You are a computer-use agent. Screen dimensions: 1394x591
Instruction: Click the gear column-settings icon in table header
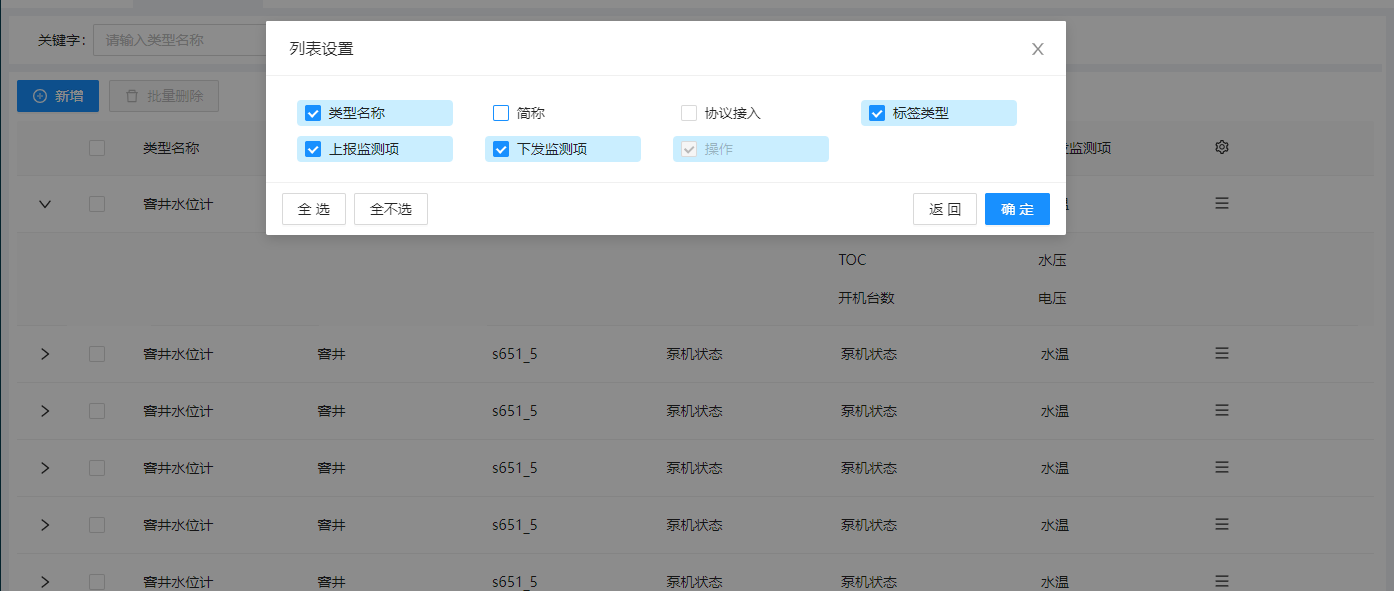(1221, 146)
